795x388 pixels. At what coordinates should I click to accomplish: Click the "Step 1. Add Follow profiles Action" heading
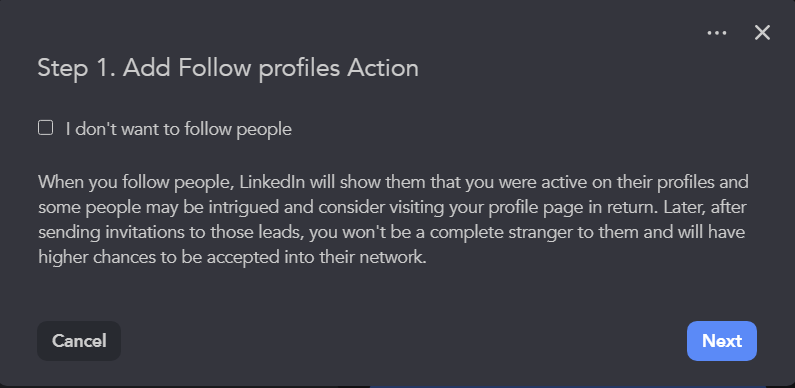[x=228, y=68]
